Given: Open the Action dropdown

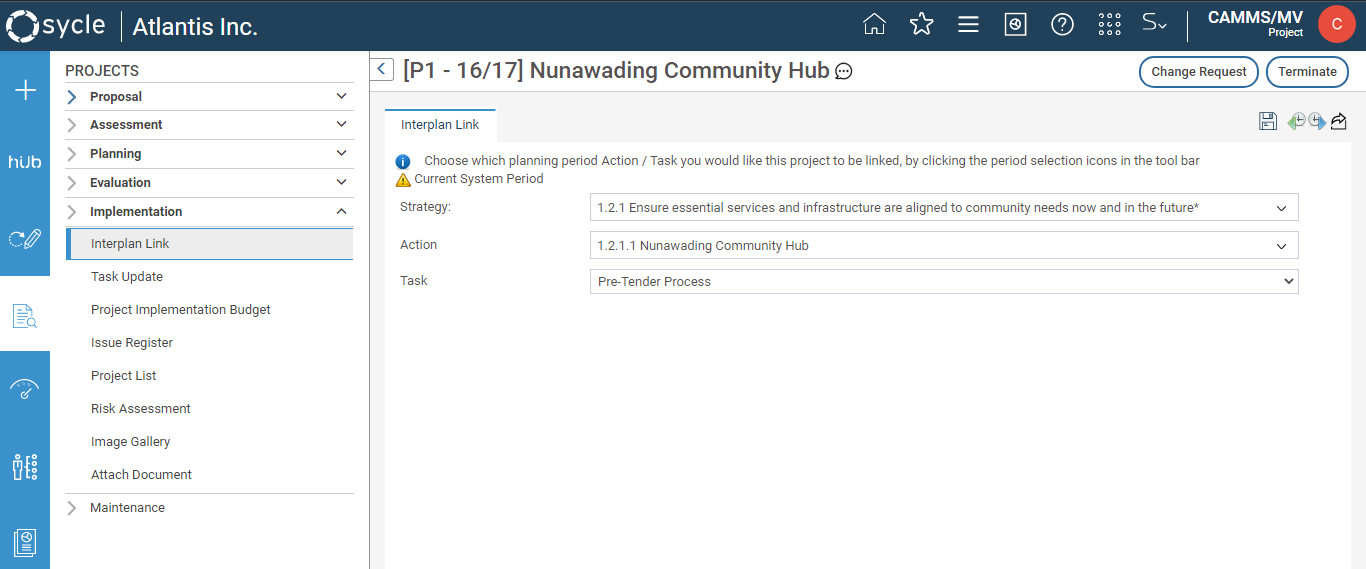Looking at the screenshot, I should point(944,245).
